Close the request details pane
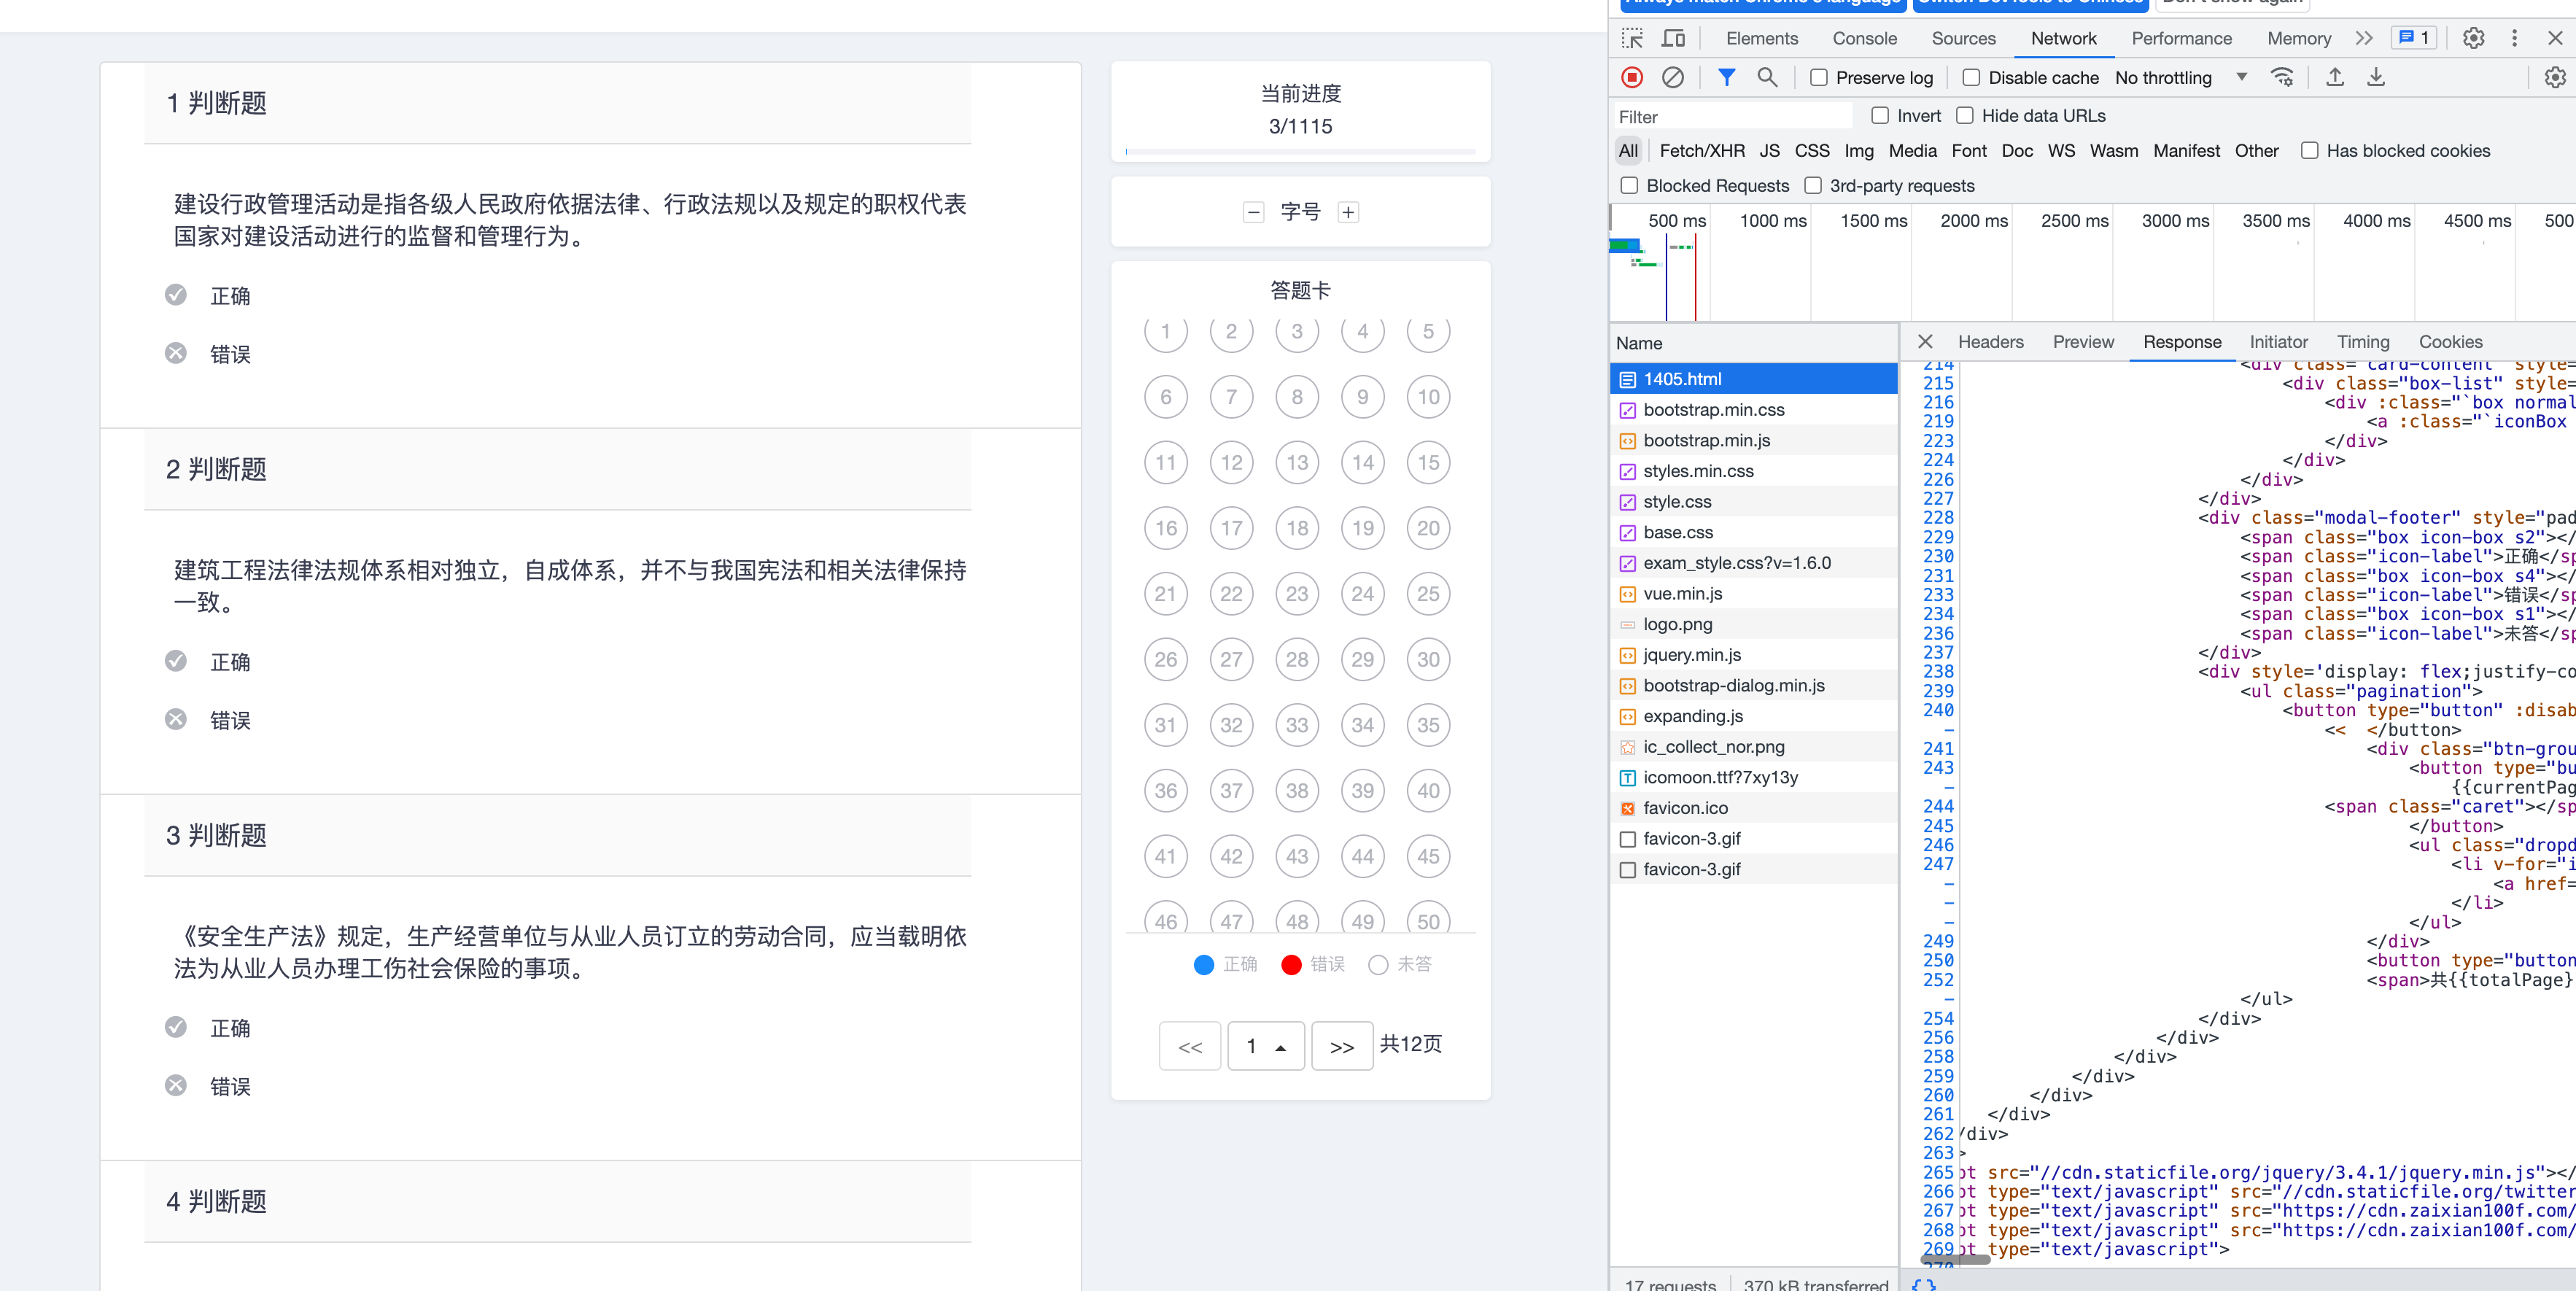This screenshot has height=1291, width=2576. tap(1925, 341)
